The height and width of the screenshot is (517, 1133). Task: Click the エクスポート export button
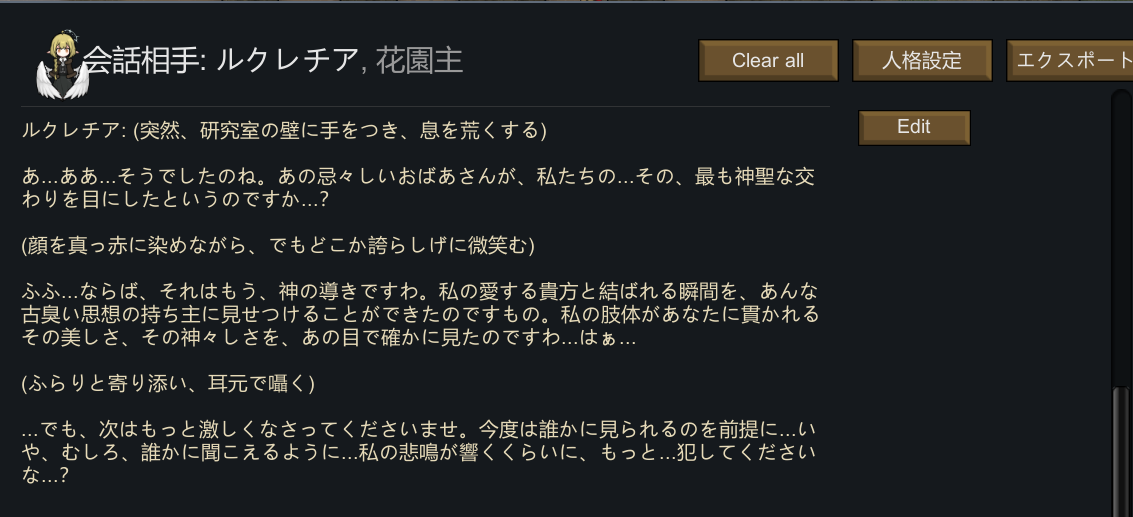(1070, 61)
